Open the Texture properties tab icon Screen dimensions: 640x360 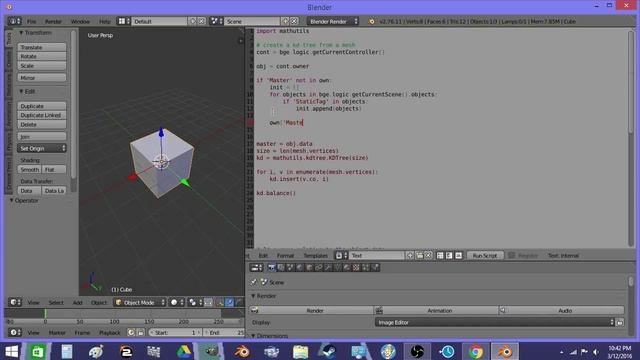356,267
